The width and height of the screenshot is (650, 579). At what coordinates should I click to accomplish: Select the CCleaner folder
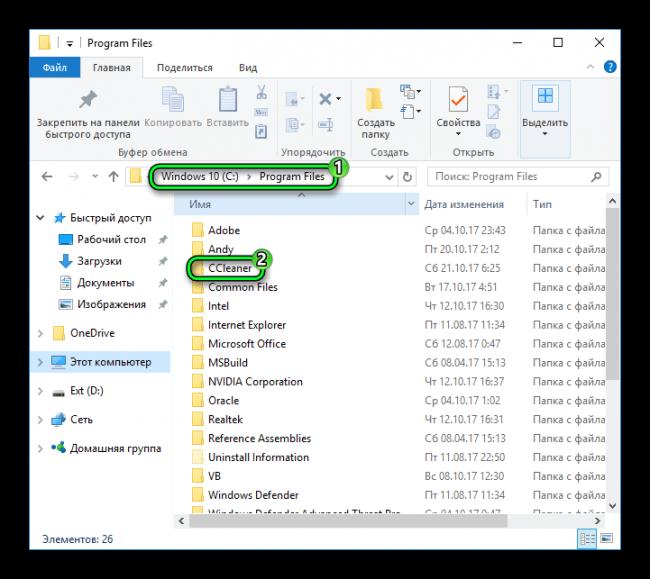point(229,268)
